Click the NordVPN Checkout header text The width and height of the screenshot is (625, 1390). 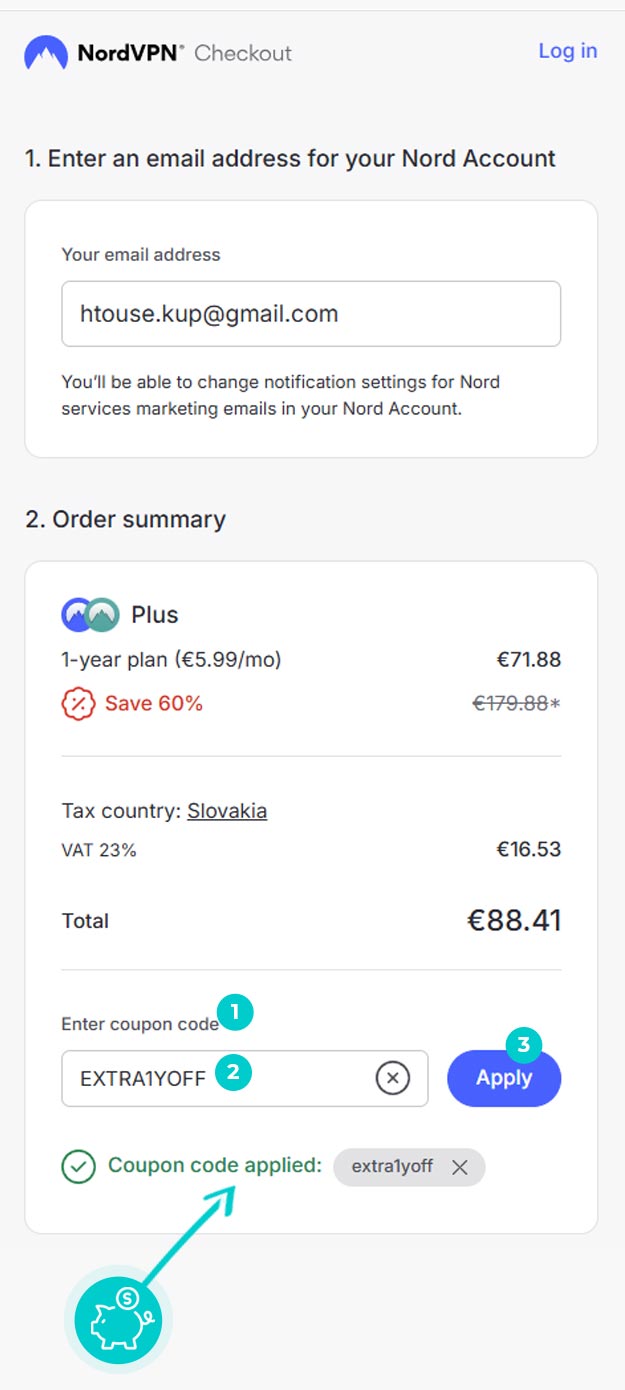click(x=185, y=53)
